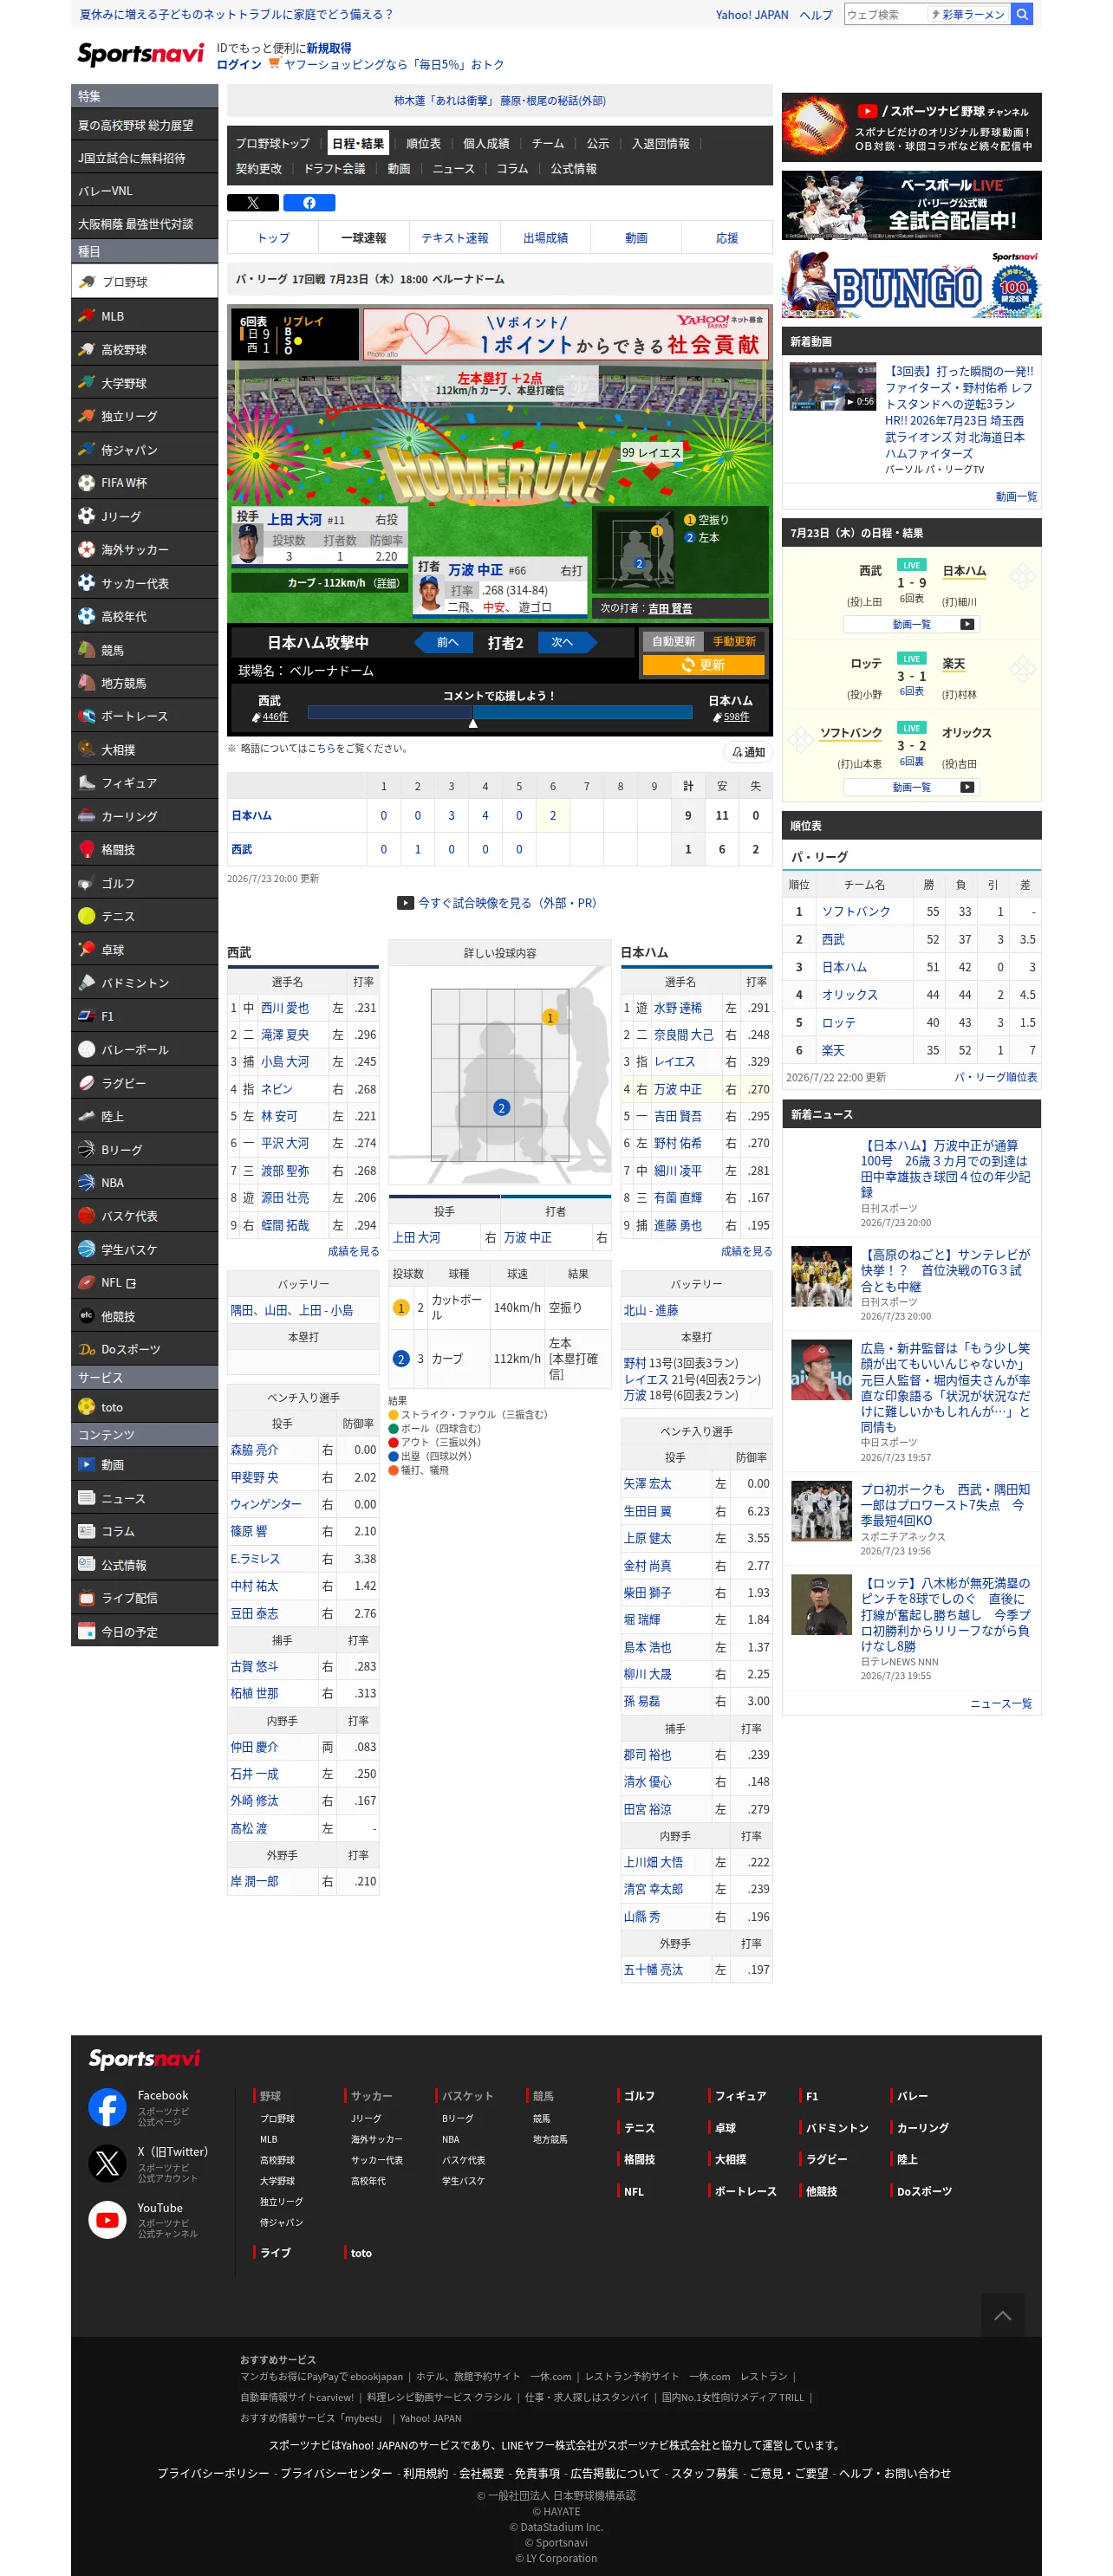Open the 順位表 menu item
Screen dimensions: 1113x2576
coord(423,143)
